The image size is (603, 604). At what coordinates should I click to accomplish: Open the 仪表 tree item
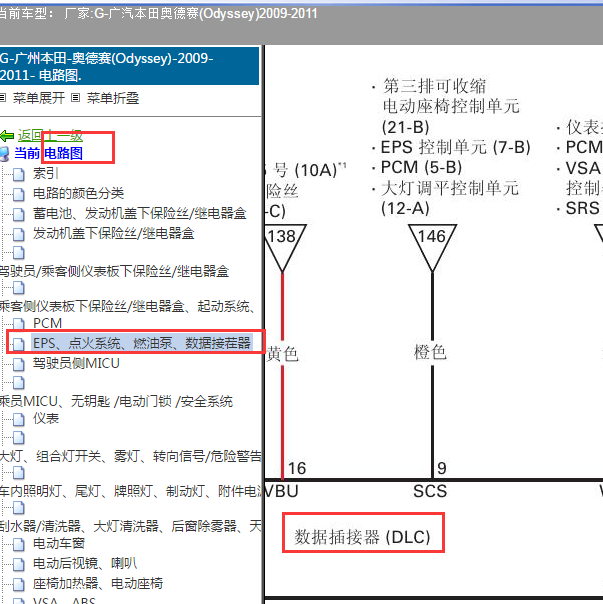(x=46, y=418)
